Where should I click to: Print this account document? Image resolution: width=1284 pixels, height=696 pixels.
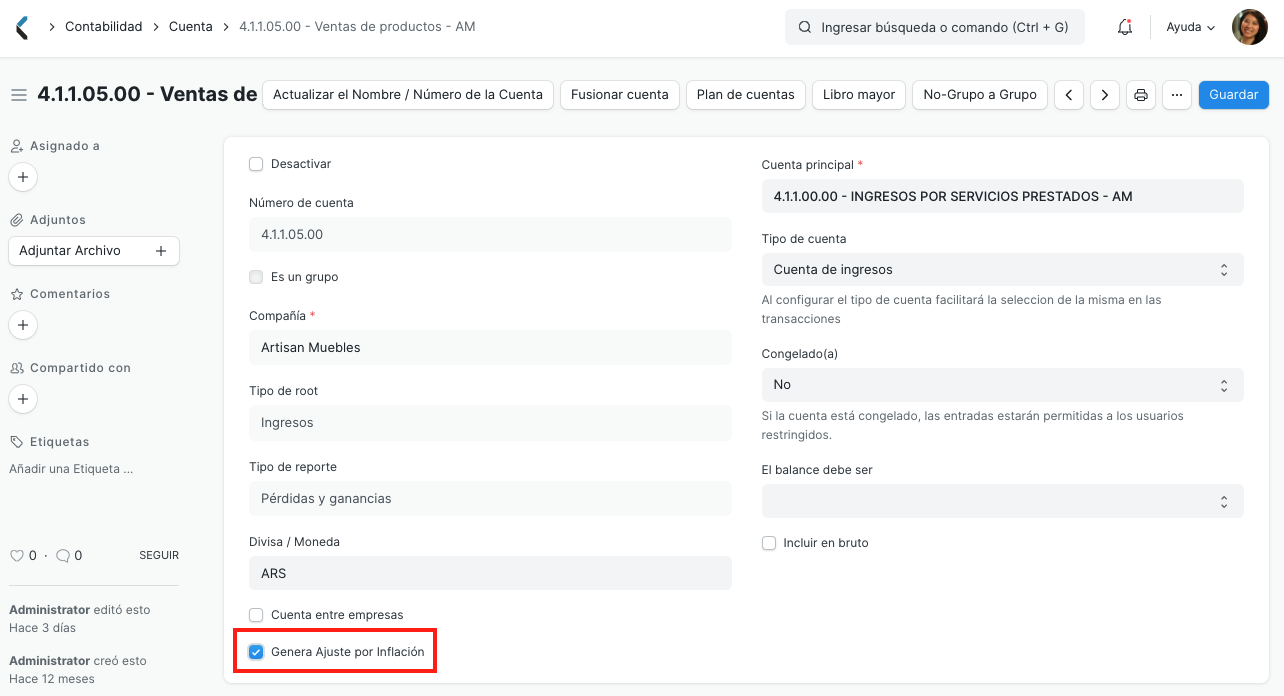pyautogui.click(x=1141, y=95)
